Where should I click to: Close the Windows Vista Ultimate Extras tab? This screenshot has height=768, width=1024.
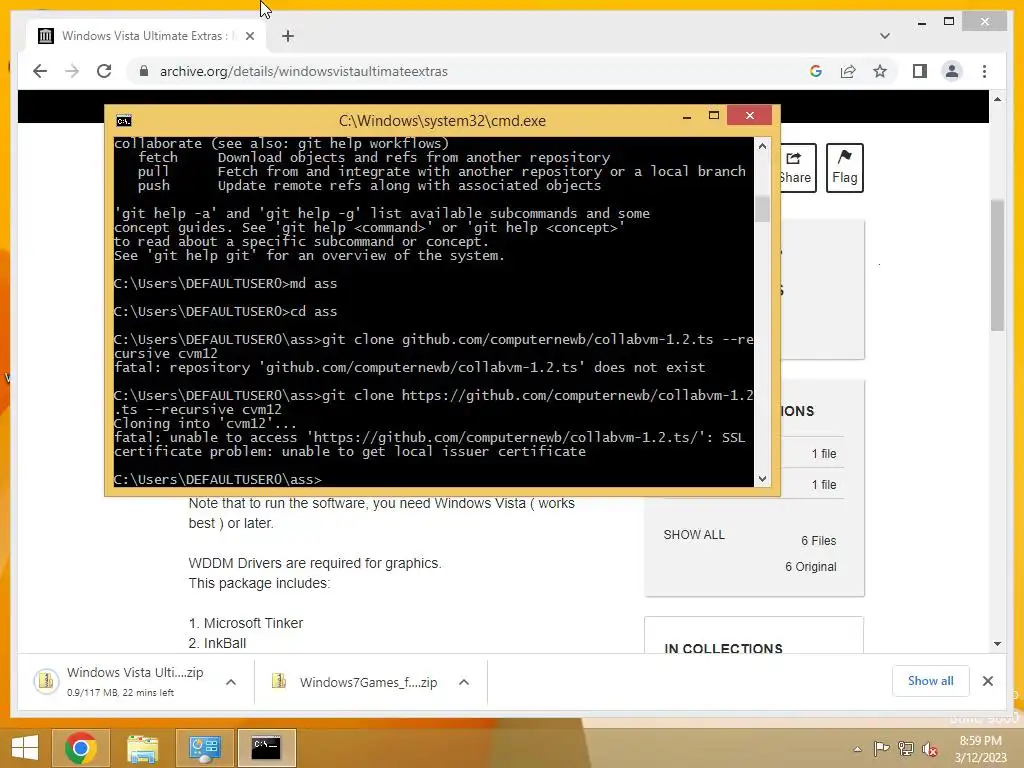249,36
